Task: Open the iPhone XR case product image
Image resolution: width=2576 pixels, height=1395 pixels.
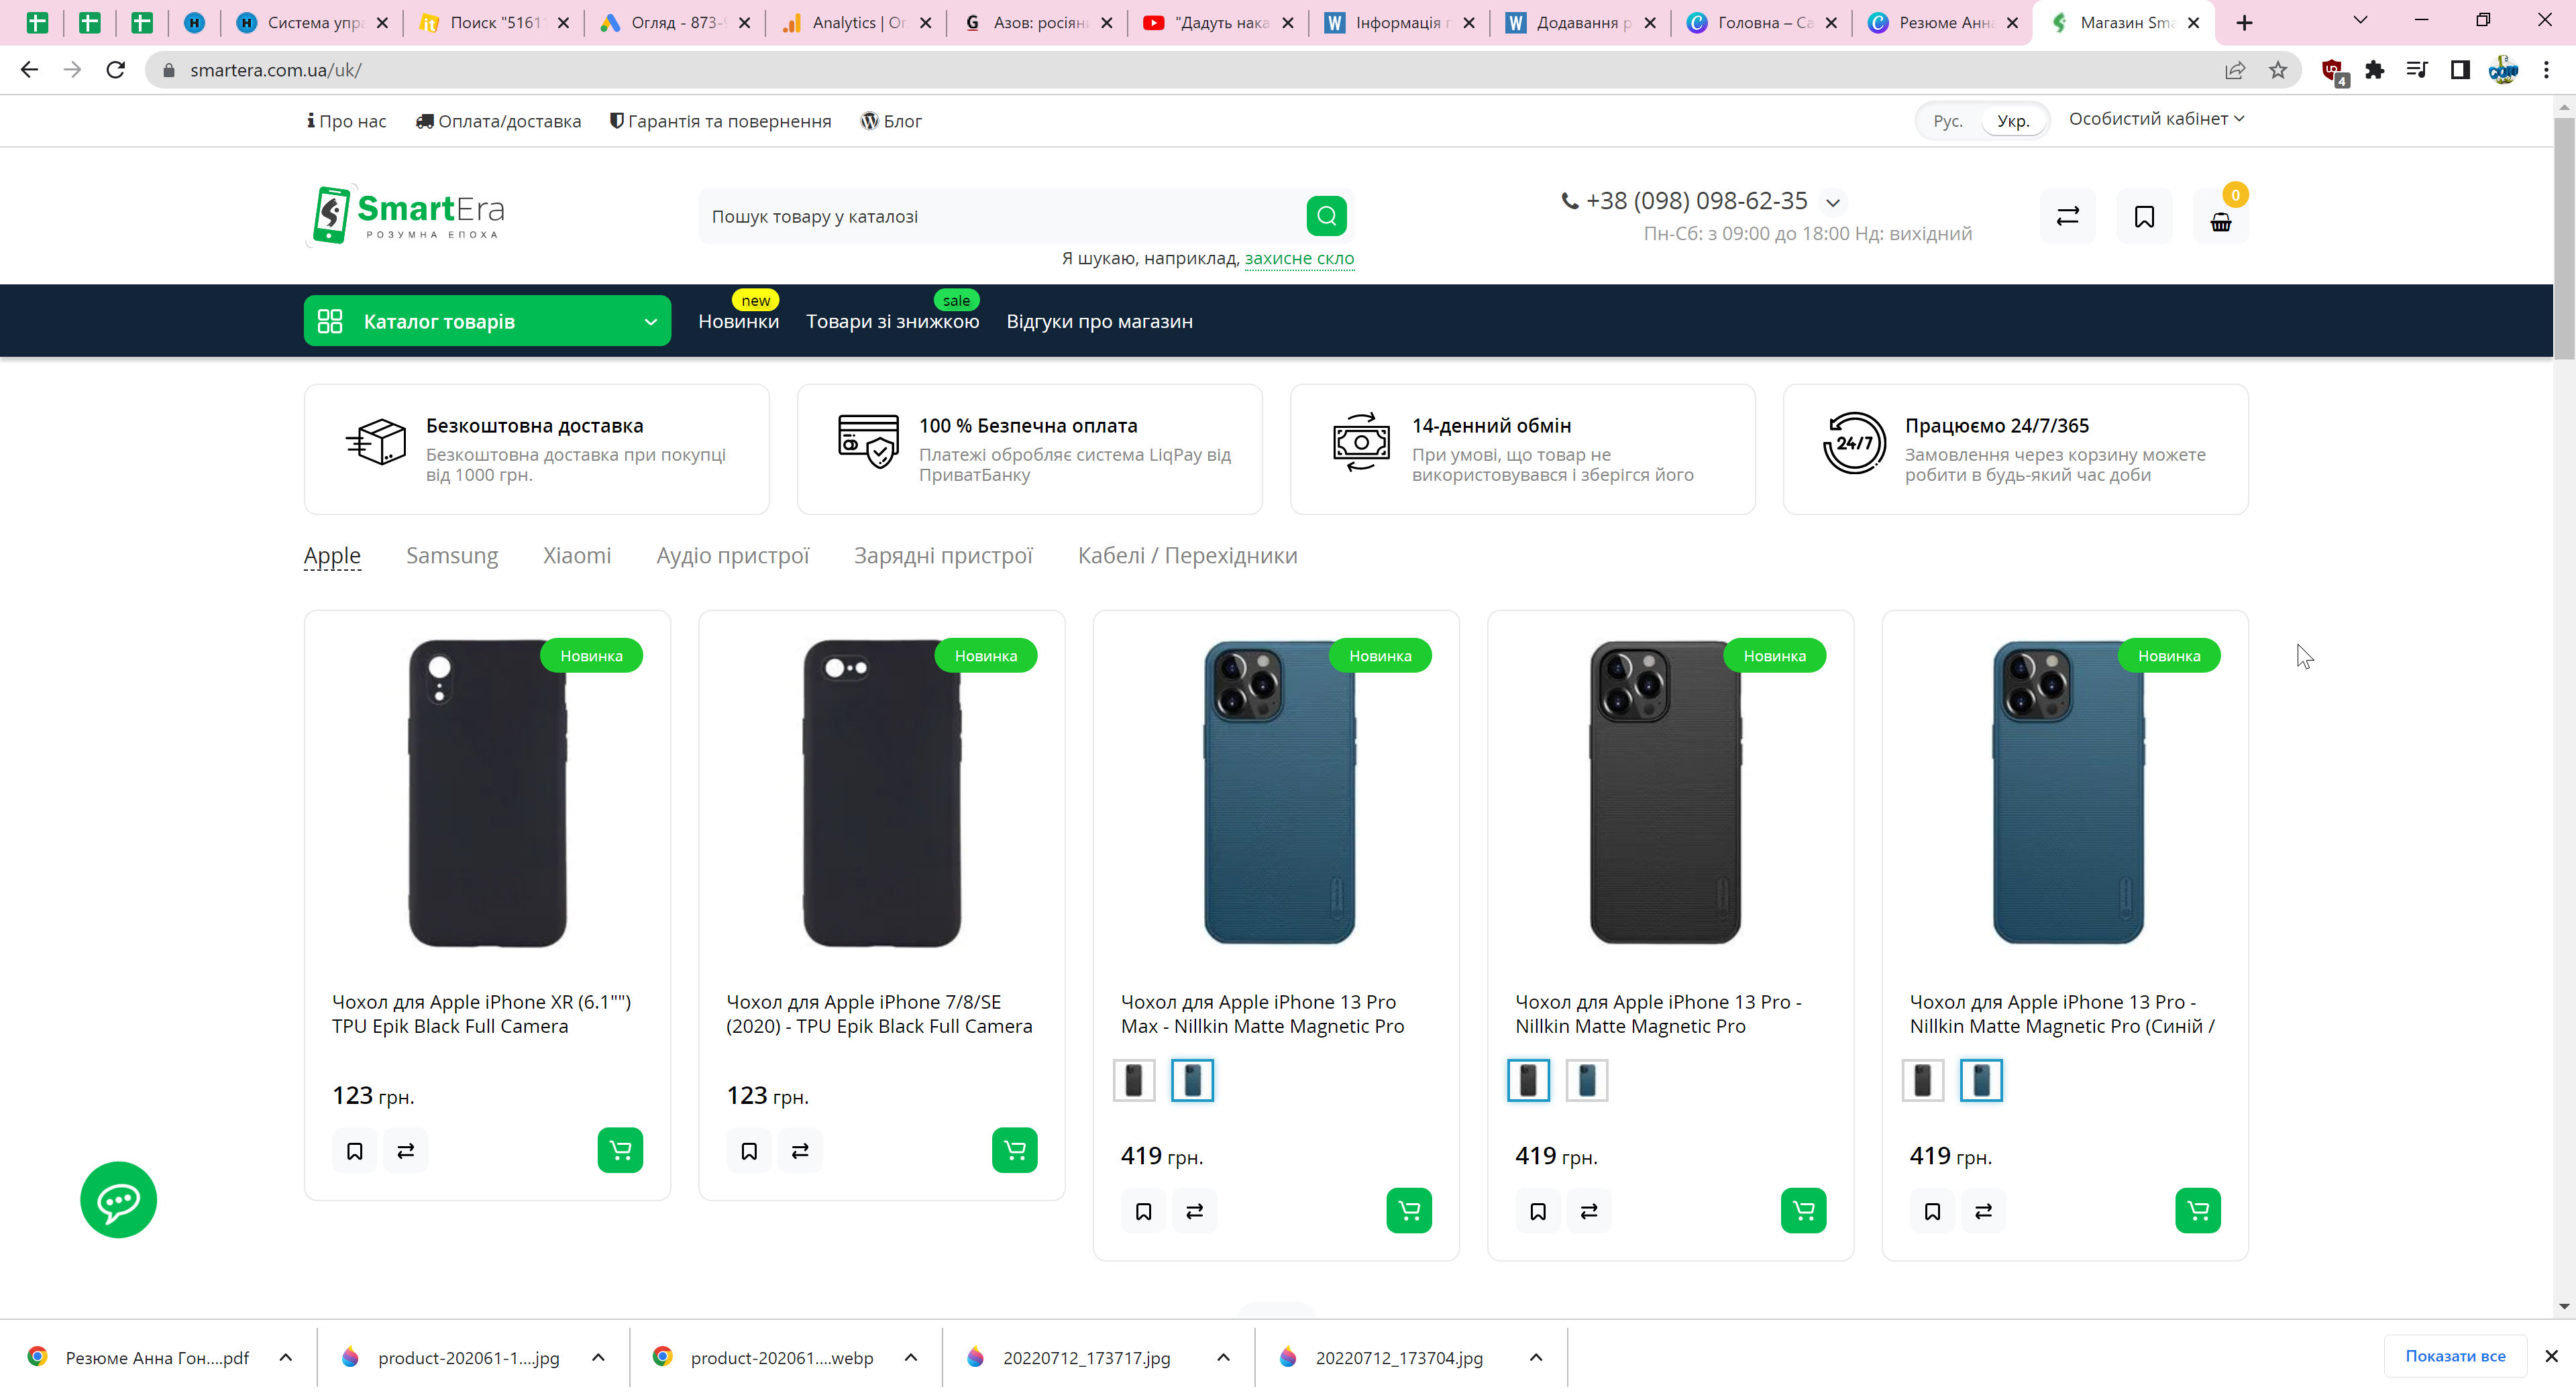Action: tap(487, 793)
